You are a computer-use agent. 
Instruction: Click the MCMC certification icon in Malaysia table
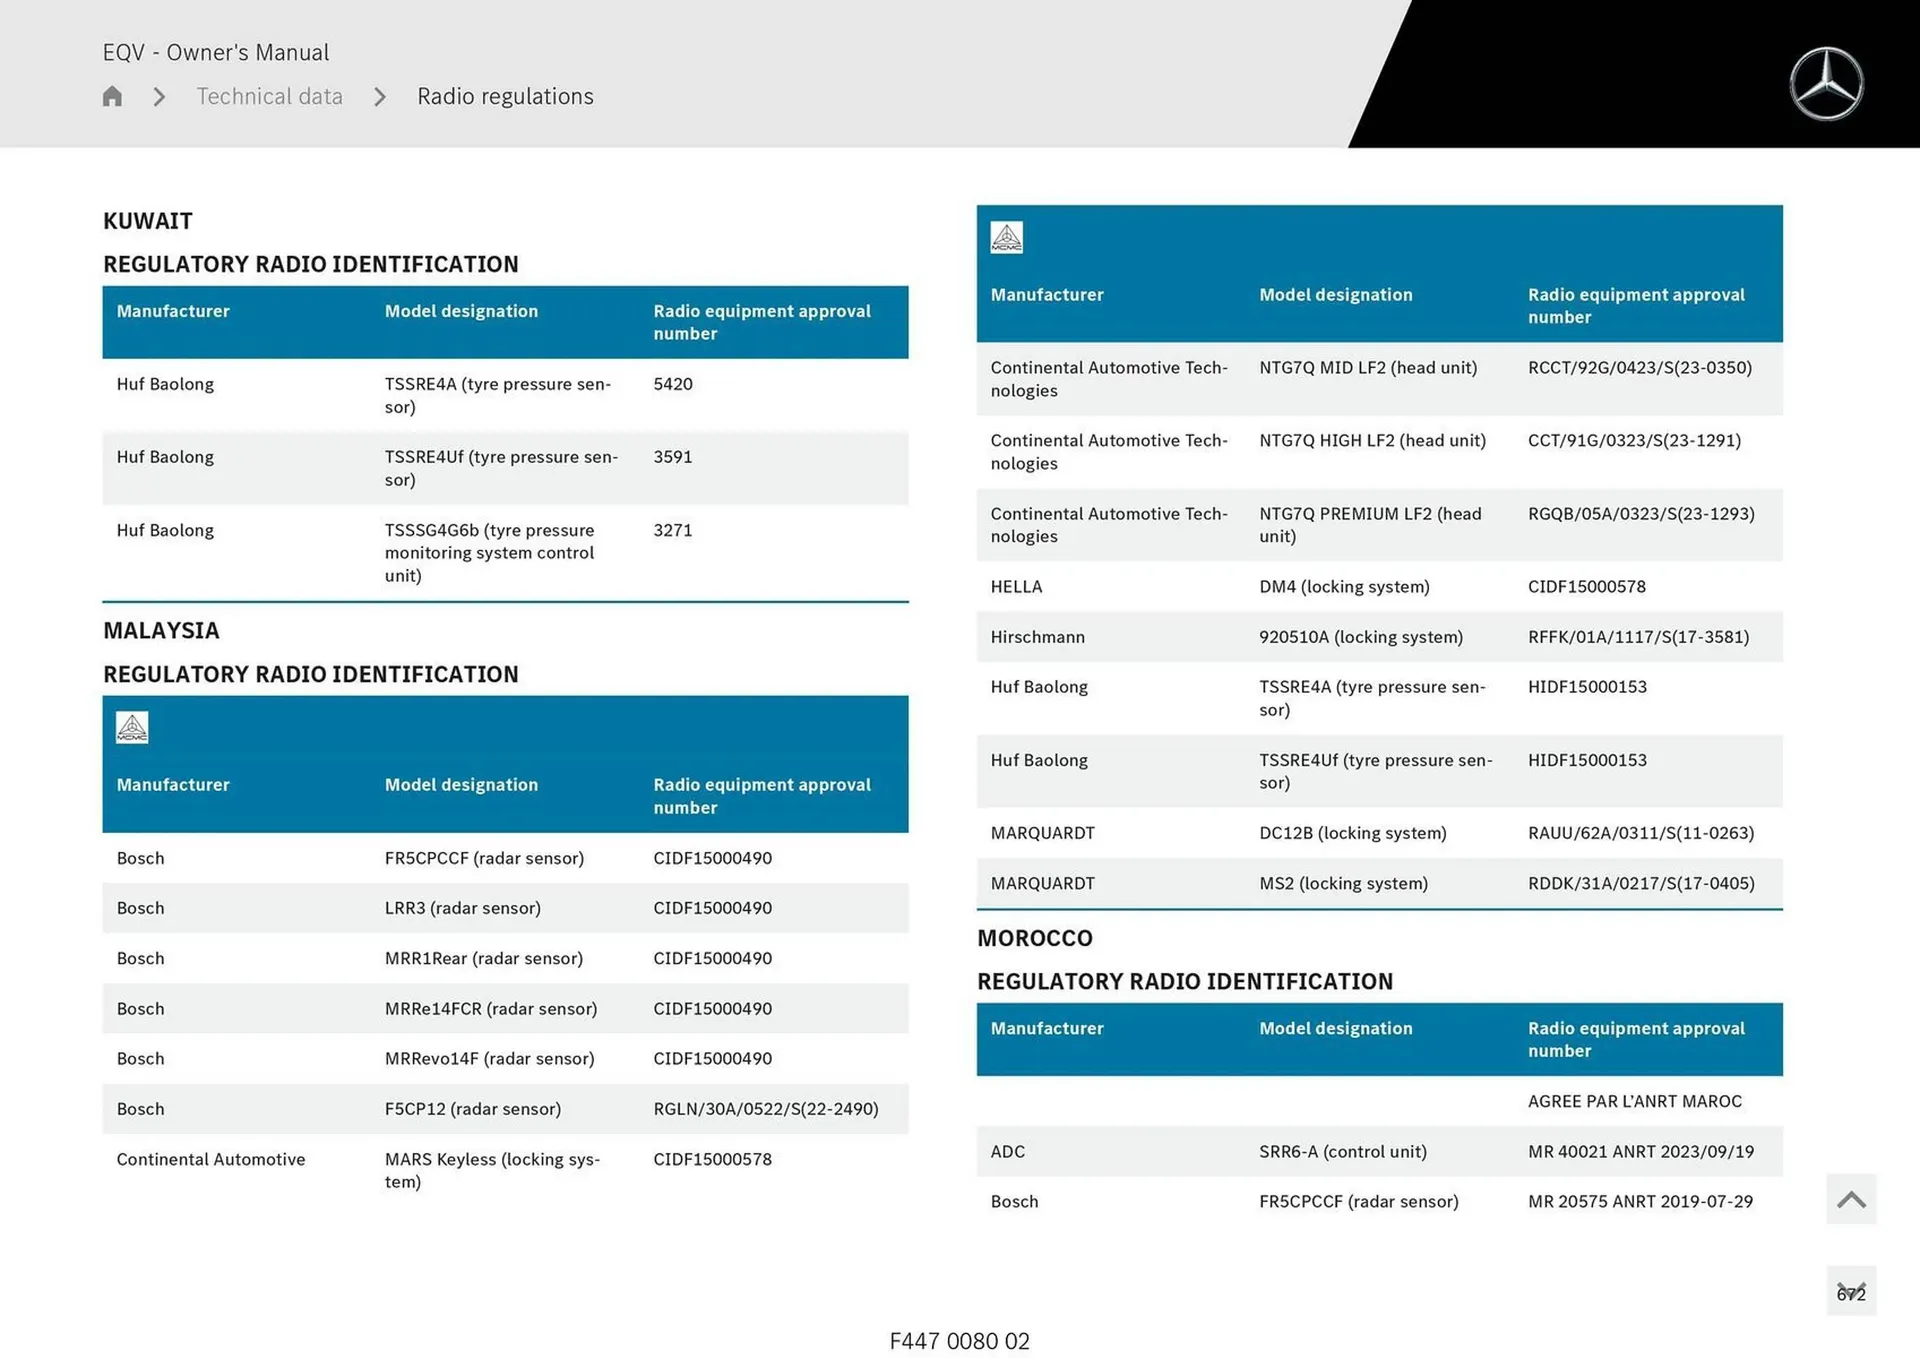[x=132, y=727]
